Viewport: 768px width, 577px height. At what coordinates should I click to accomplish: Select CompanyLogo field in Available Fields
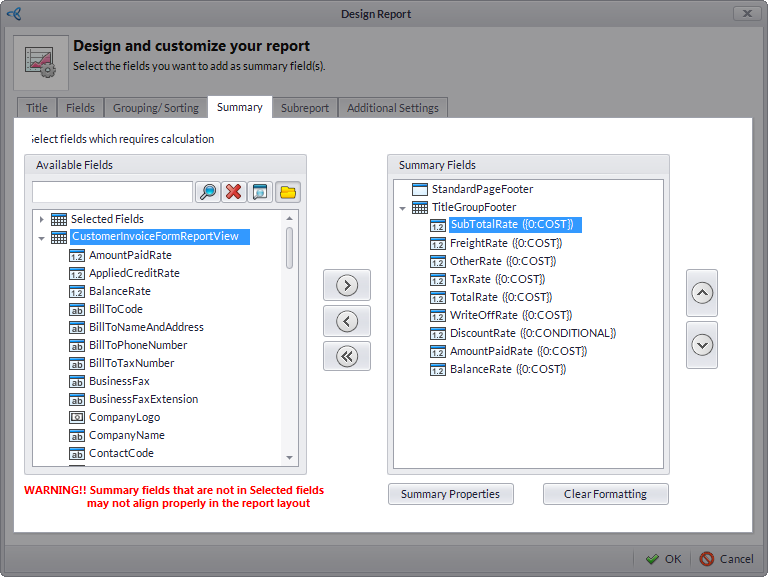click(x=126, y=417)
